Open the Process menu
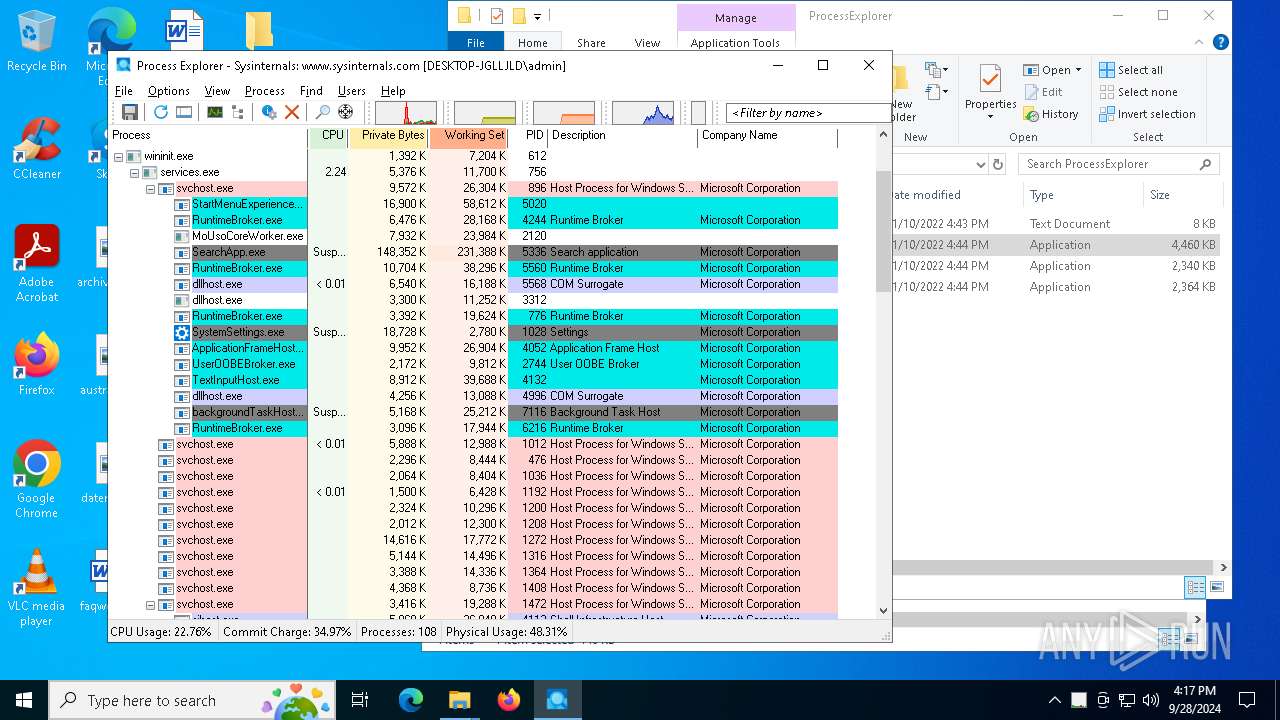The image size is (1280, 720). [x=265, y=91]
